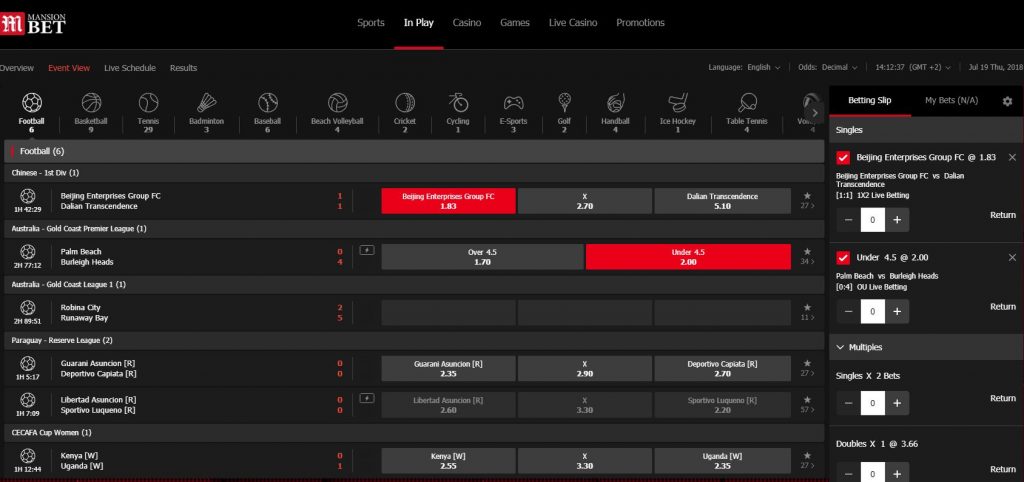
Task: Bet on Uganda [W] at 2.35
Action: (722, 460)
